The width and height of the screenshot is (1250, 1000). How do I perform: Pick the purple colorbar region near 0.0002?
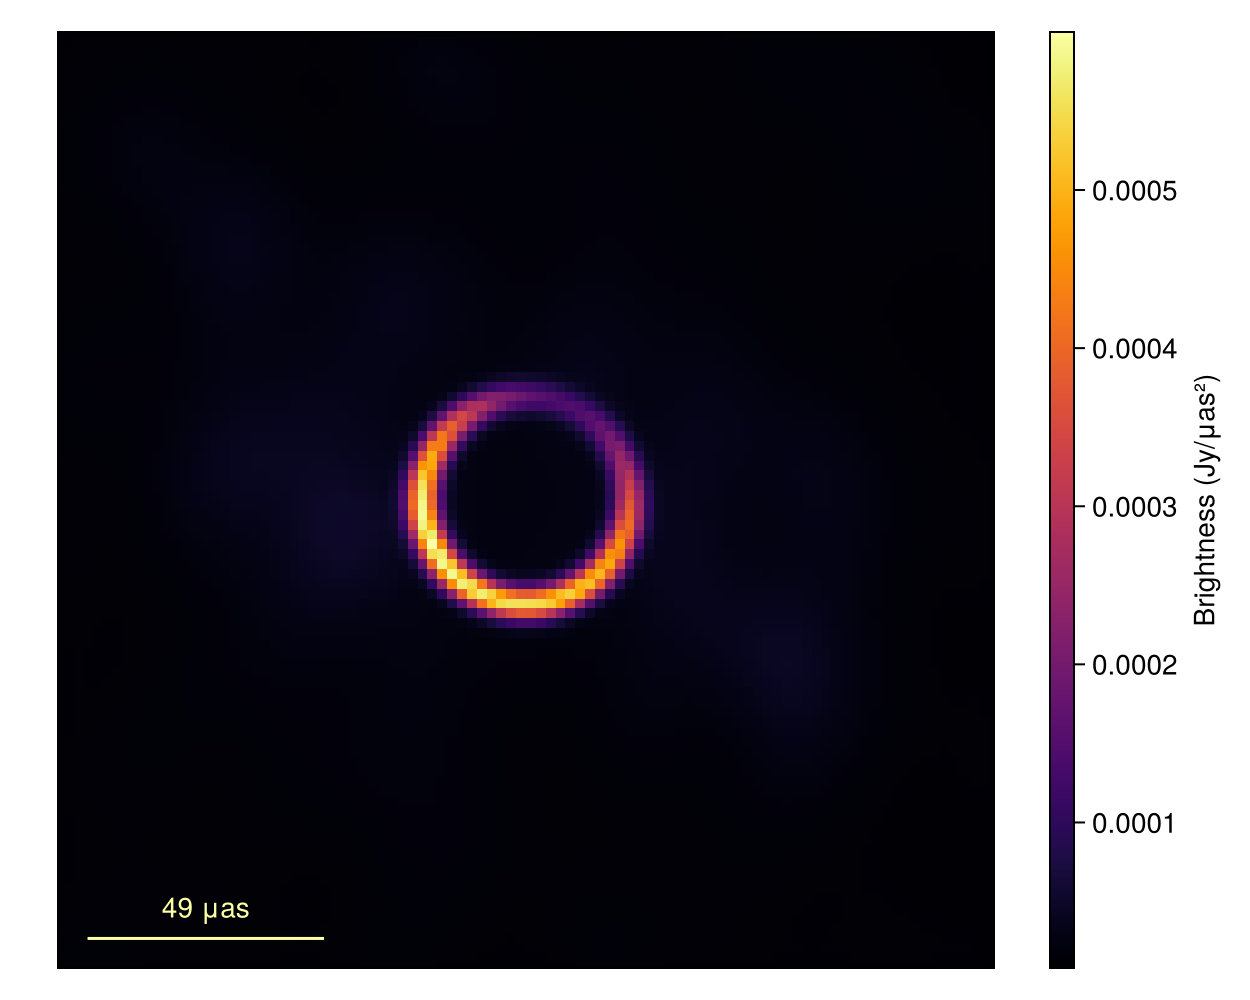(x=1061, y=665)
